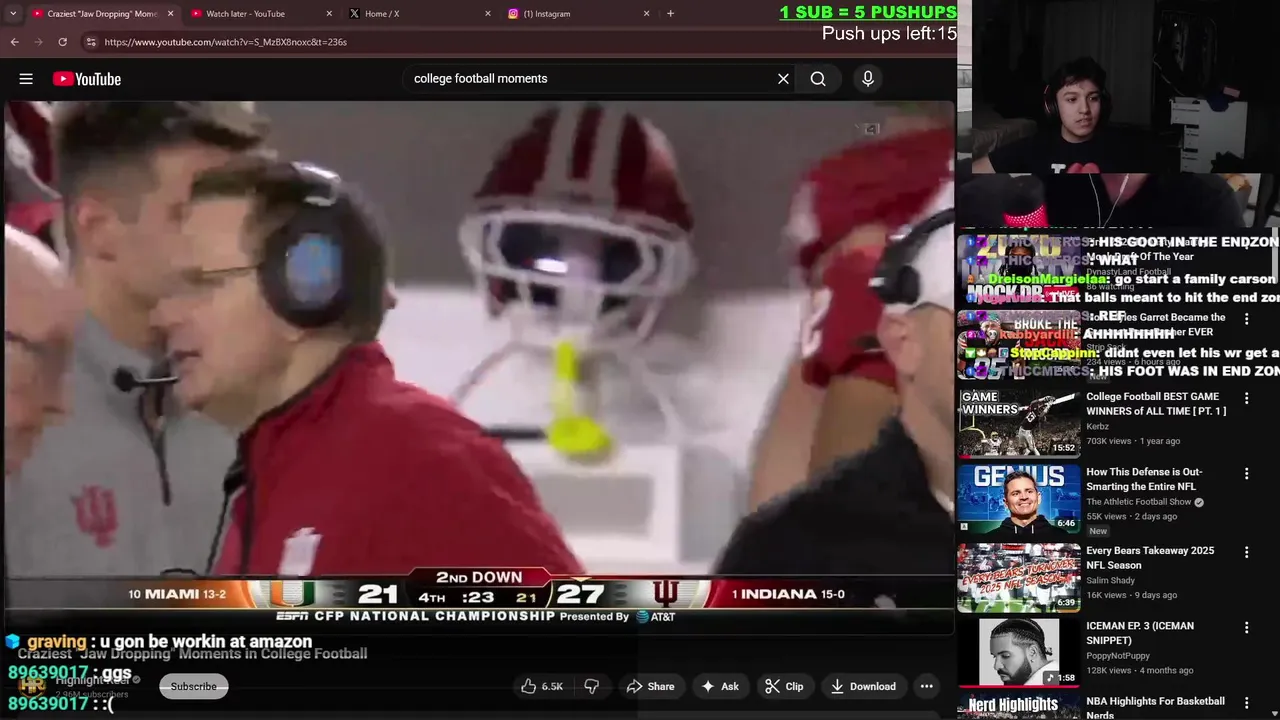Image resolution: width=1280 pixels, height=720 pixels.
Task: Open ICEMAN EP. 3 video thumbnail
Action: click(1019, 652)
